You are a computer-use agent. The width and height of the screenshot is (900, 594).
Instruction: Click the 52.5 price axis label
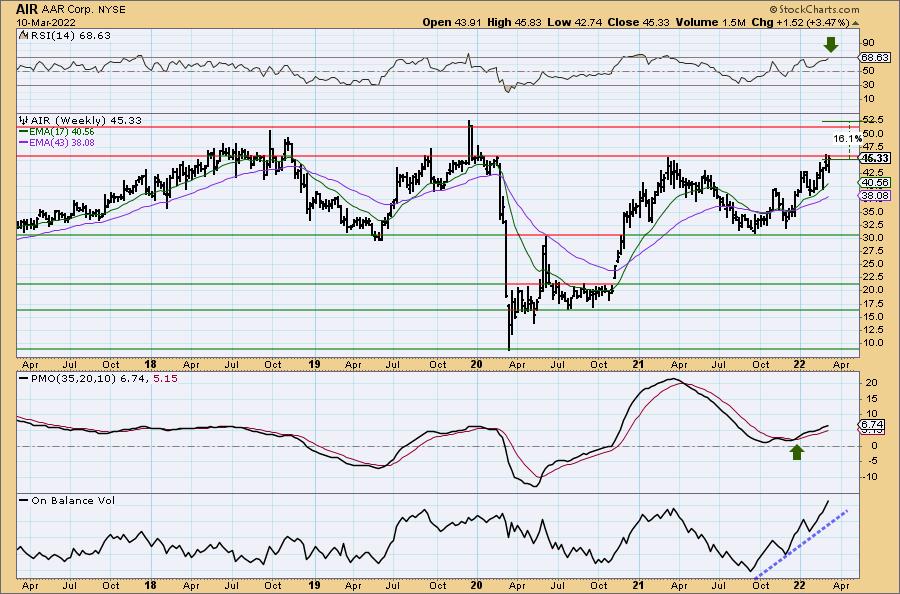(873, 119)
